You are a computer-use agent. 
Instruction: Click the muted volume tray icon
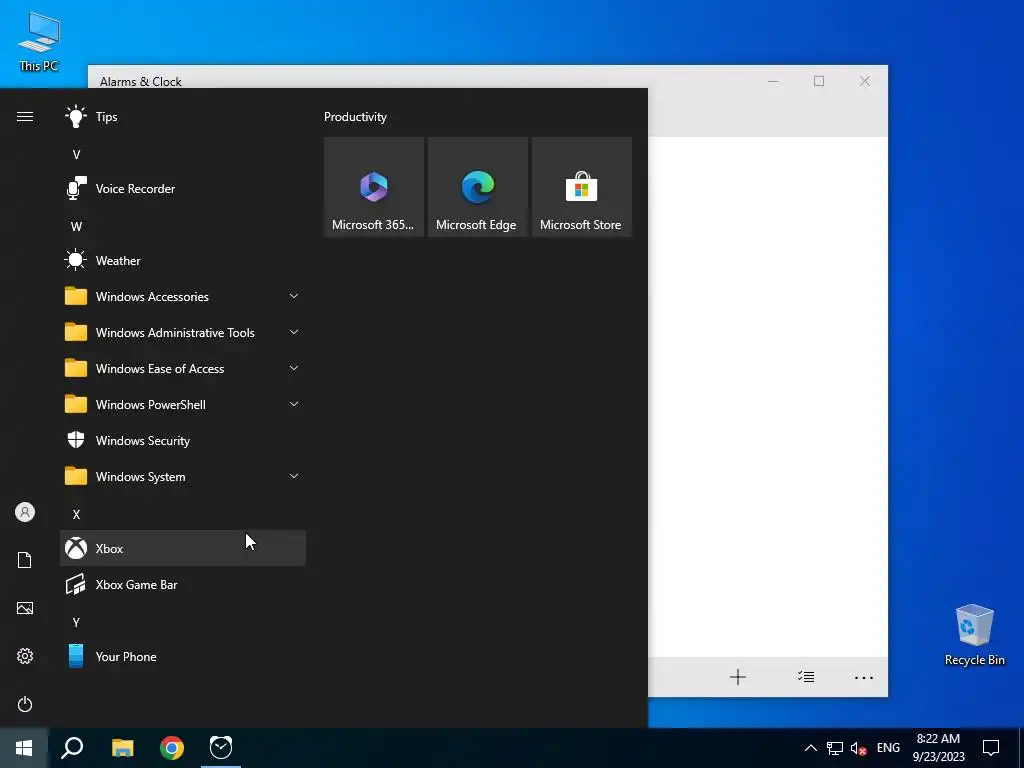[x=859, y=748]
